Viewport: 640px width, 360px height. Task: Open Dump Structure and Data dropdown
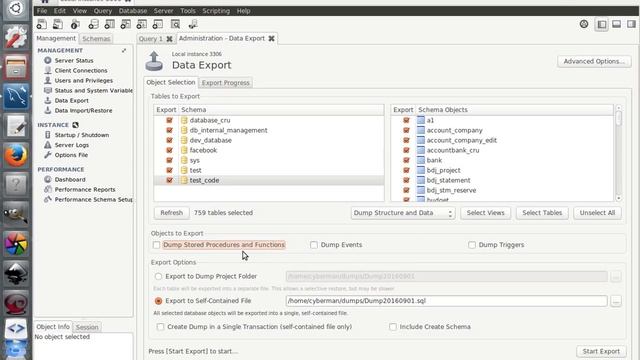coord(403,213)
